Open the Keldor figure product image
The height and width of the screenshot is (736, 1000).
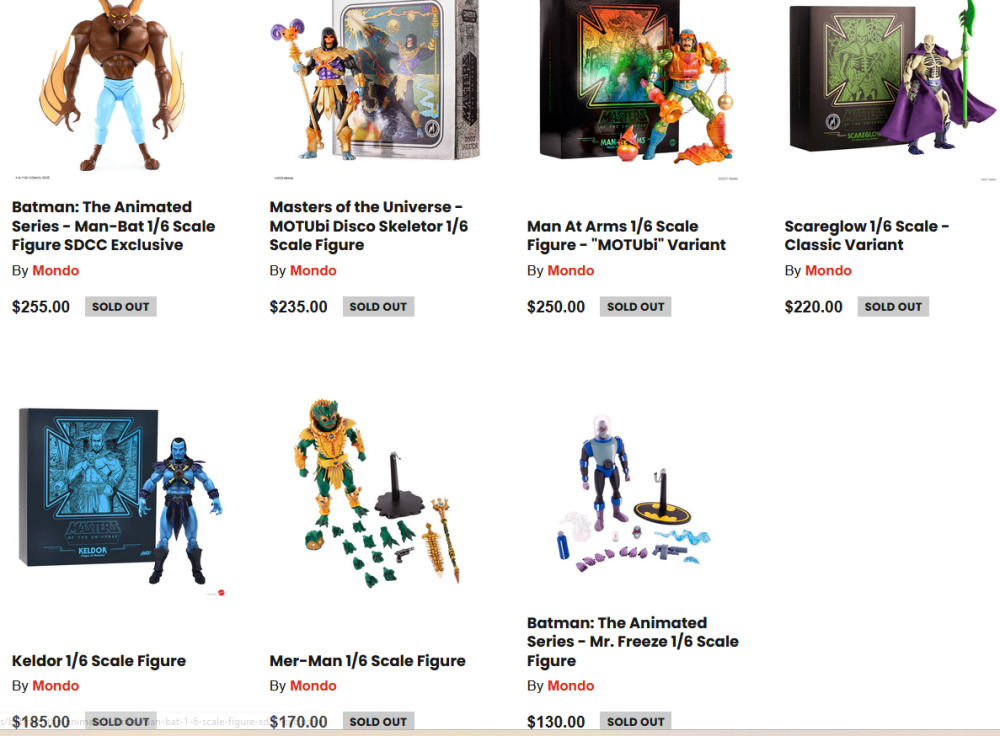(x=121, y=497)
